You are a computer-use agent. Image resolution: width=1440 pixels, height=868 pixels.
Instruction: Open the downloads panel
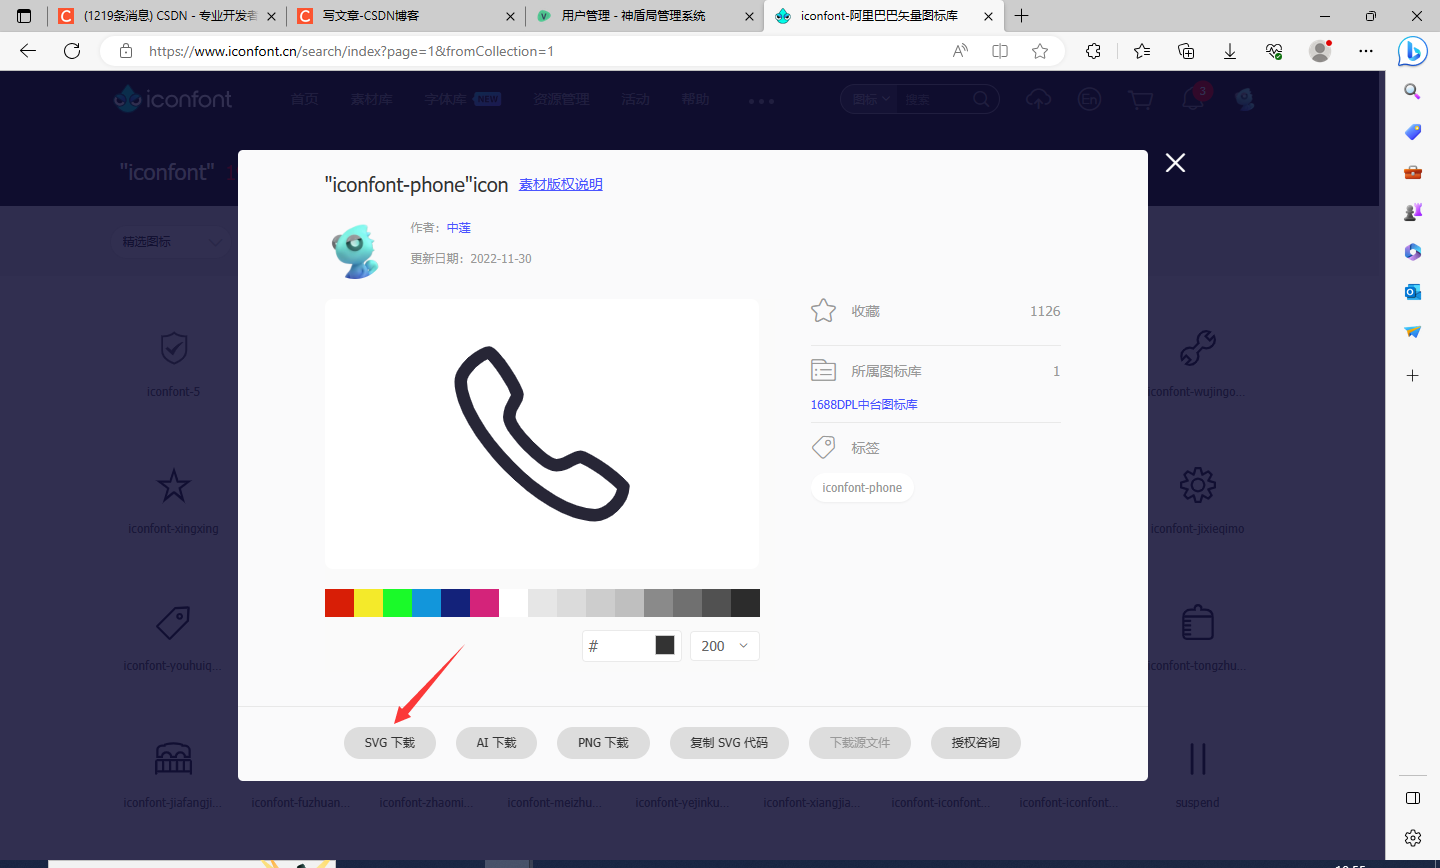point(1230,51)
